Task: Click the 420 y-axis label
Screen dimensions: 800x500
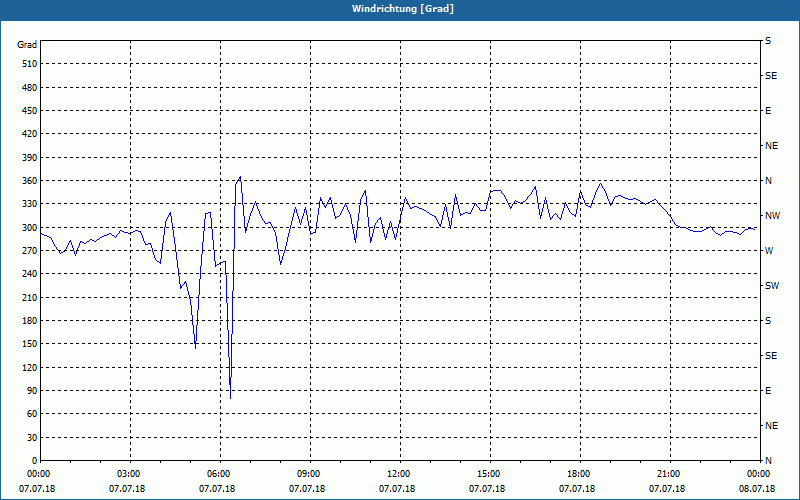Action: (x=30, y=134)
